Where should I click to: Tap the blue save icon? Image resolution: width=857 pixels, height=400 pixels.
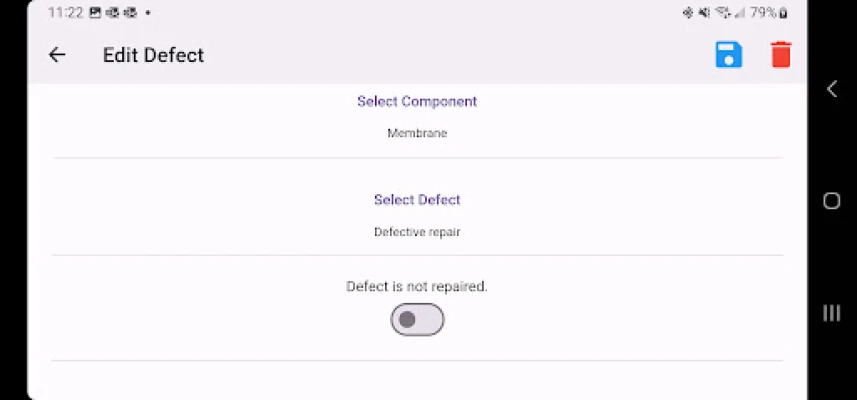point(729,55)
